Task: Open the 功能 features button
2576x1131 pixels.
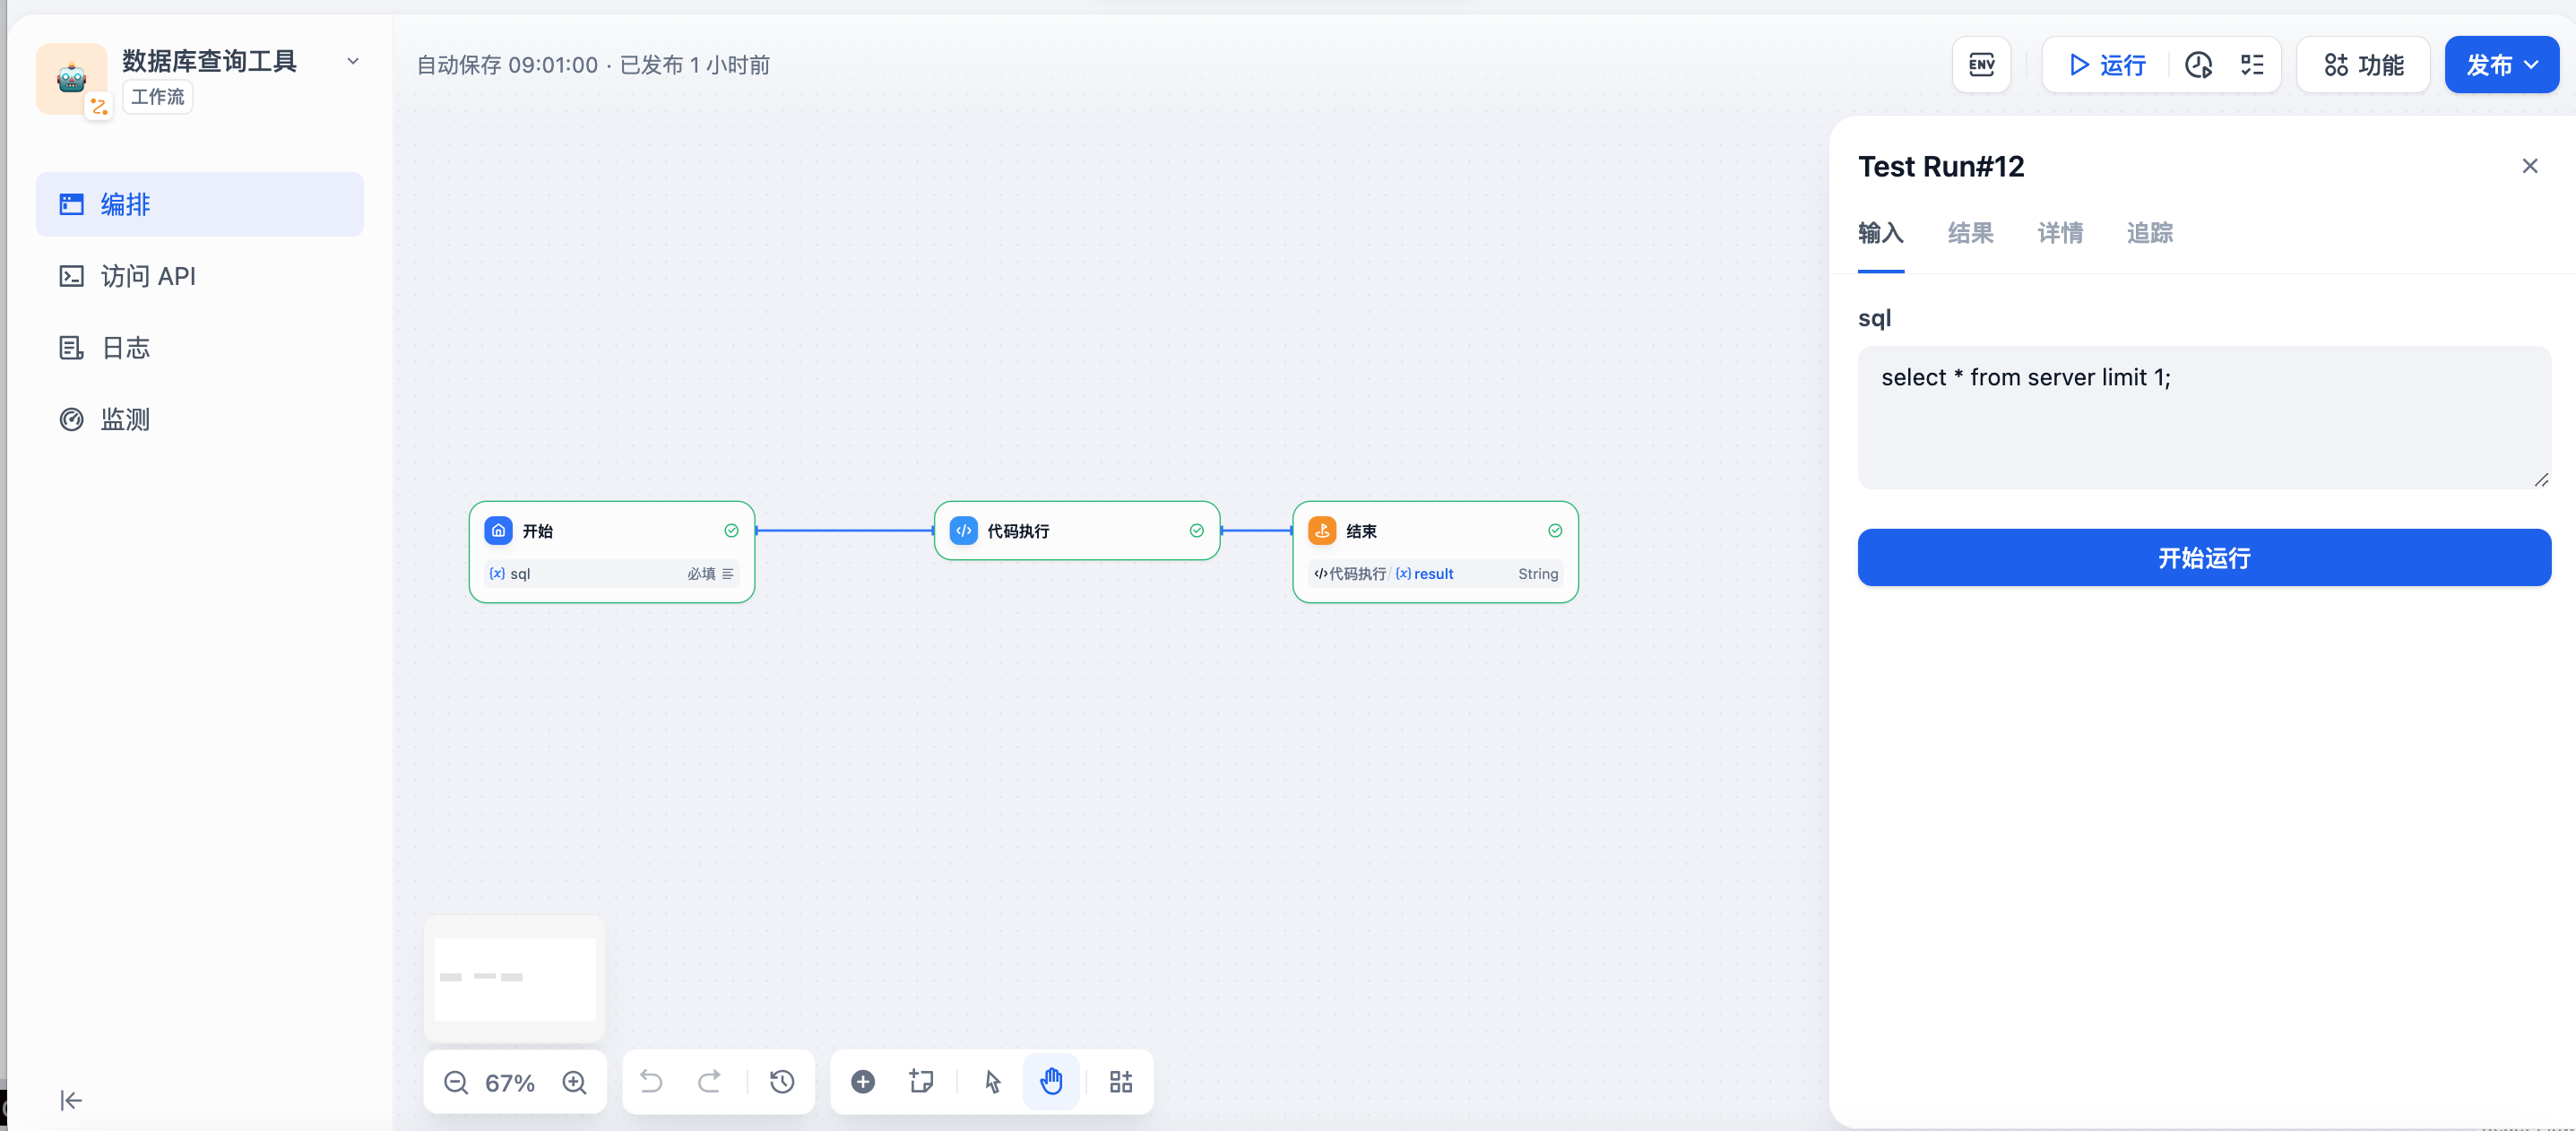Action: [x=2363, y=65]
